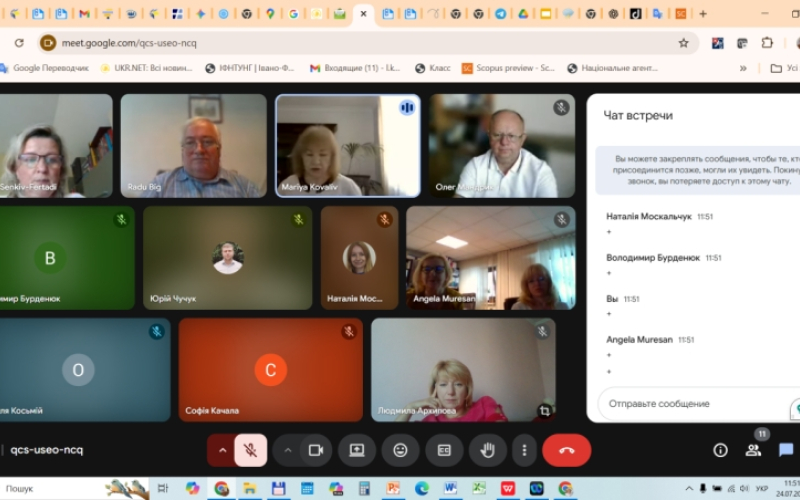The image size is (800, 500).
Task: Select Наталія Мос... participant tile
Action: [360, 258]
